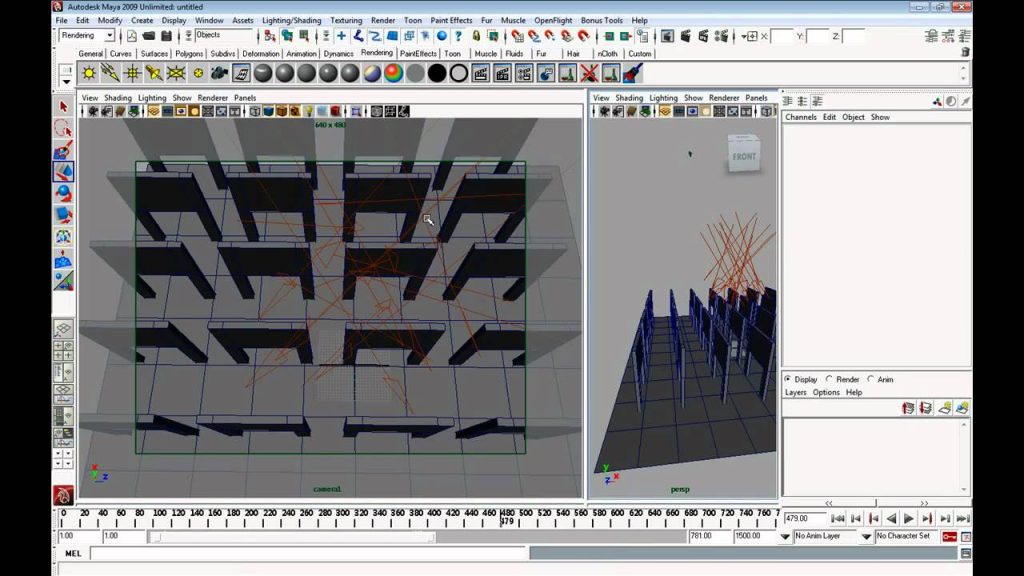Image resolution: width=1024 pixels, height=576 pixels.
Task: Open the Objects selection mask dropdown
Action: 223,35
